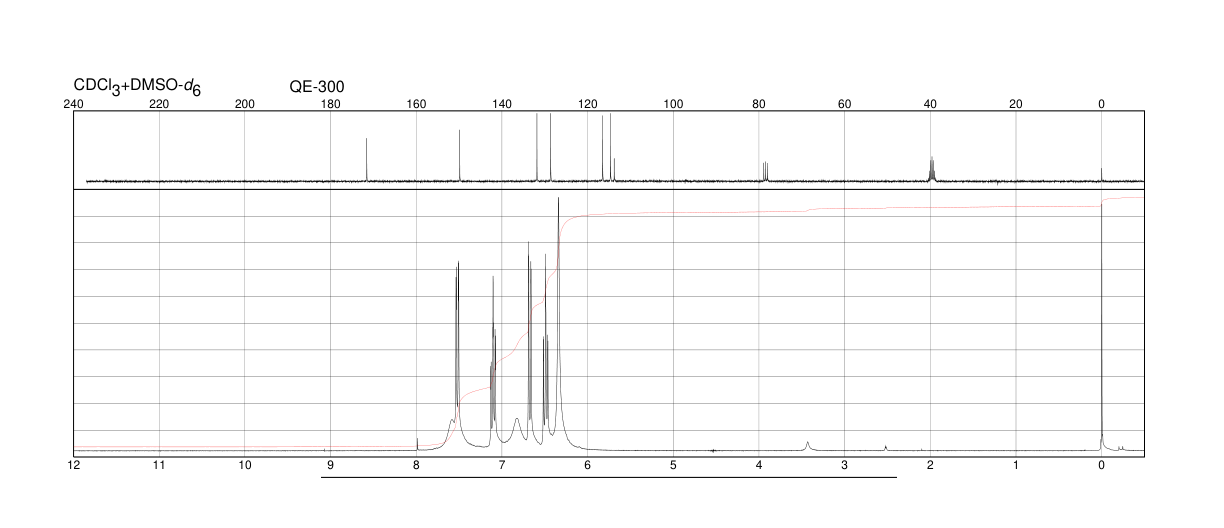Screen dimensions: 1224x528
Task: Click the carbon peak near 172 ppm
Action: (x=367, y=159)
